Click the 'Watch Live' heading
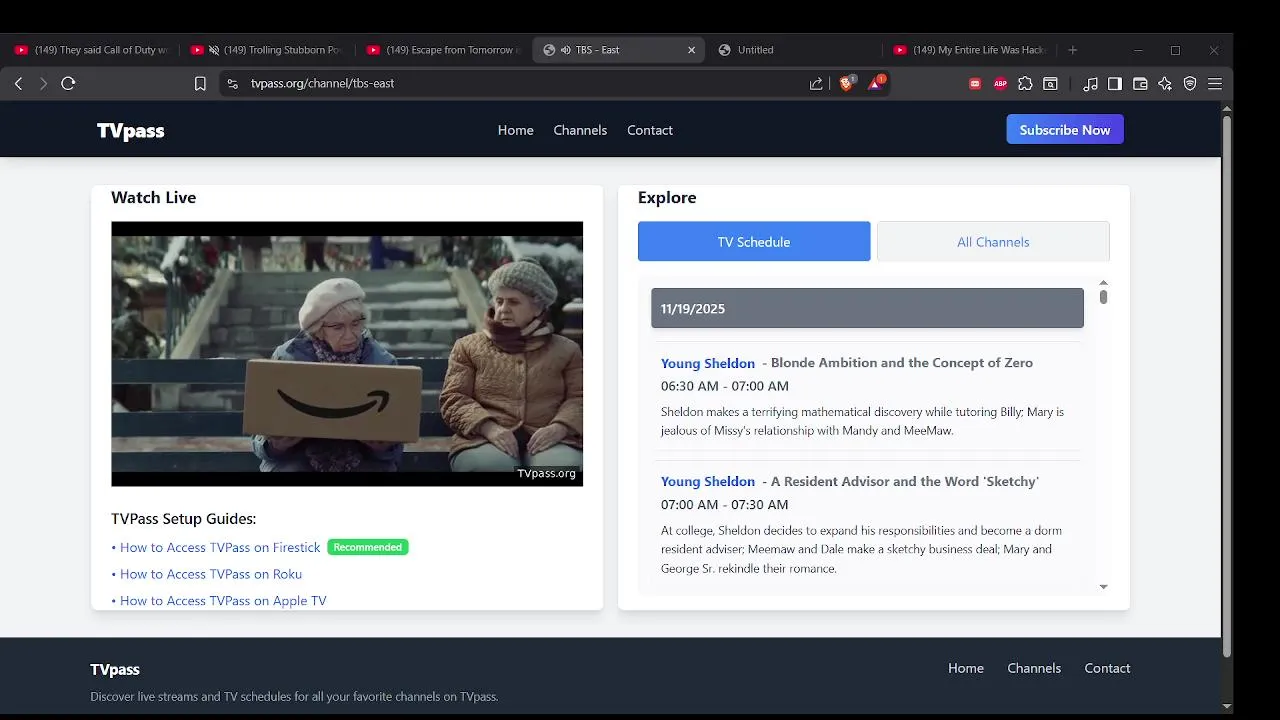 tap(154, 198)
